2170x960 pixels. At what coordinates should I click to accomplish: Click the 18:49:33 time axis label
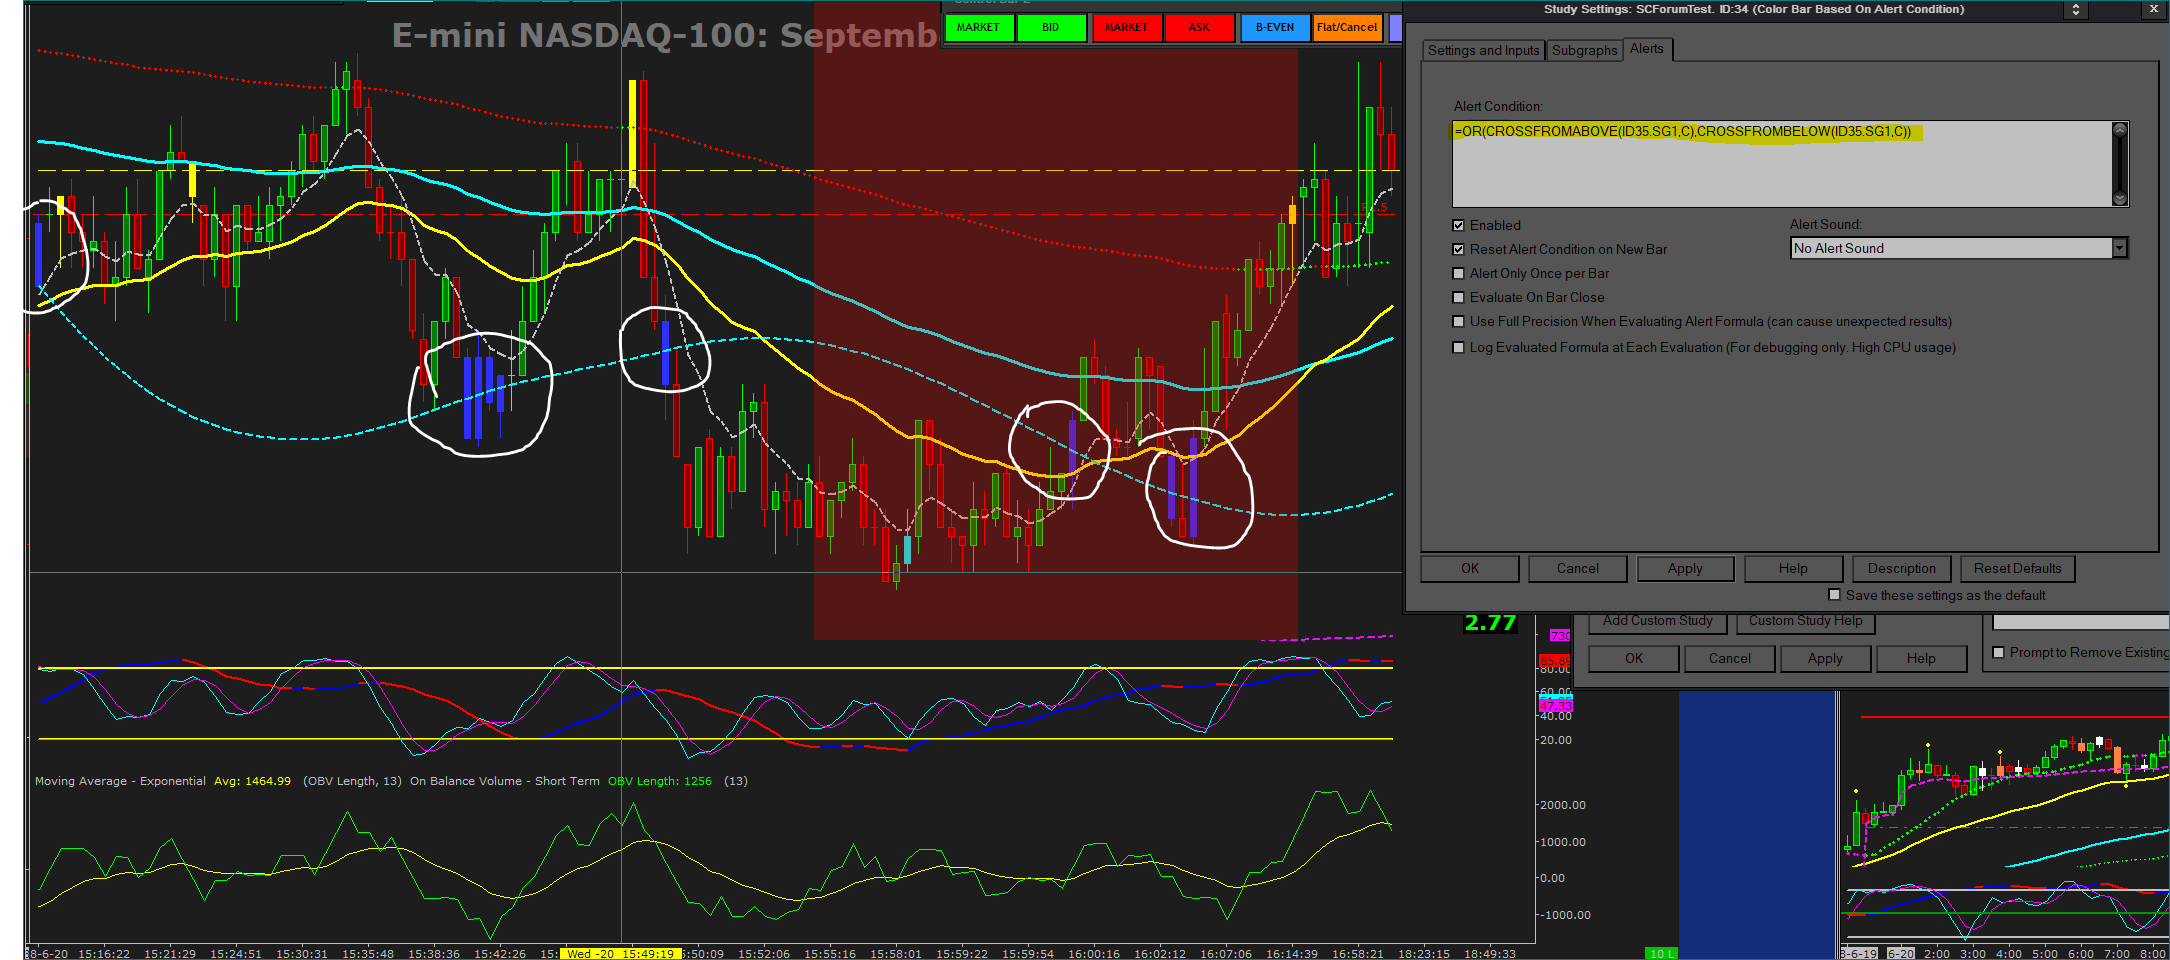click(1490, 954)
